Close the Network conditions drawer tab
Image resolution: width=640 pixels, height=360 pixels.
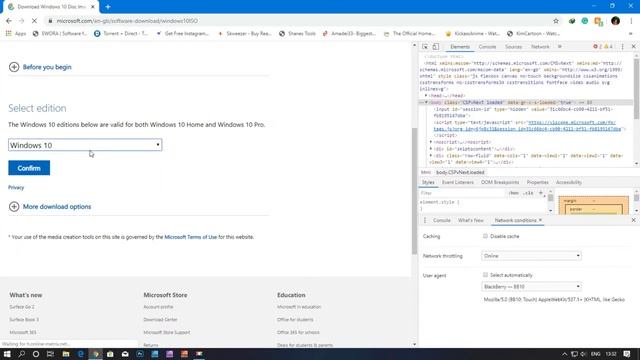pyautogui.click(x=540, y=220)
